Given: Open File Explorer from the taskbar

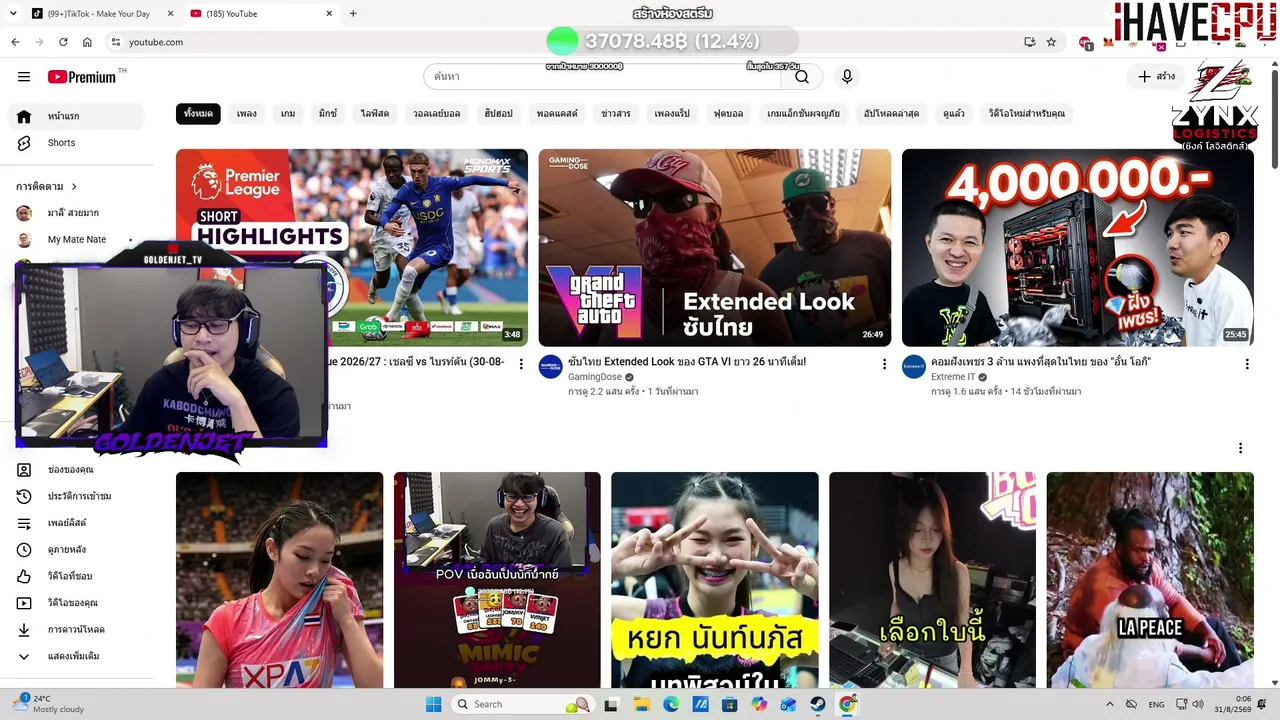Looking at the screenshot, I should point(642,704).
